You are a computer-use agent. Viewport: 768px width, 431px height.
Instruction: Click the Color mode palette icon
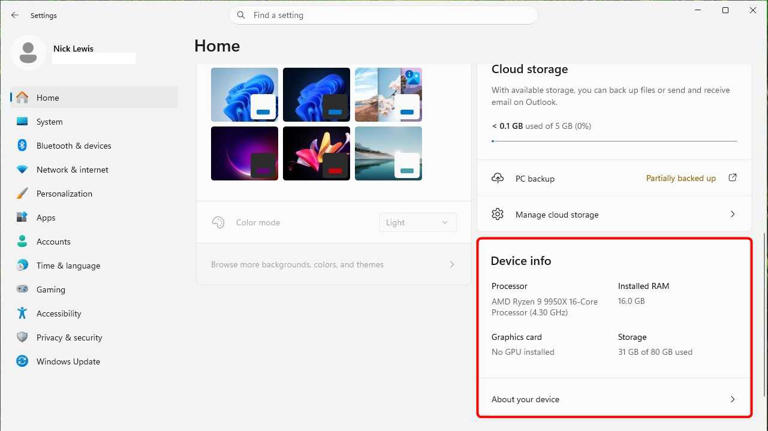coord(218,222)
